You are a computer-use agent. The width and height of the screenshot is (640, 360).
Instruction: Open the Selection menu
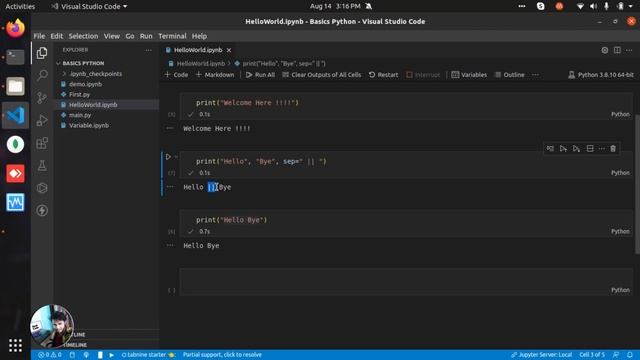[x=83, y=36]
